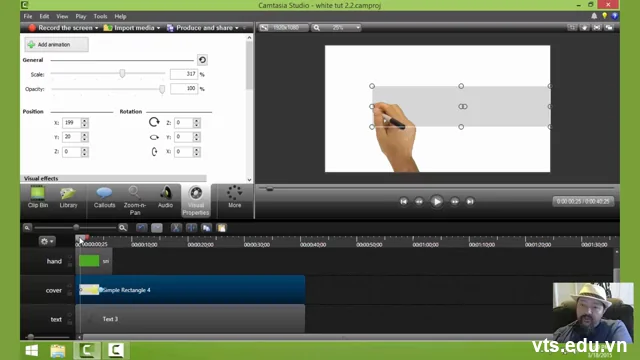Open the timeline settings gear dropdown
This screenshot has height=360, width=640.
[x=47, y=241]
